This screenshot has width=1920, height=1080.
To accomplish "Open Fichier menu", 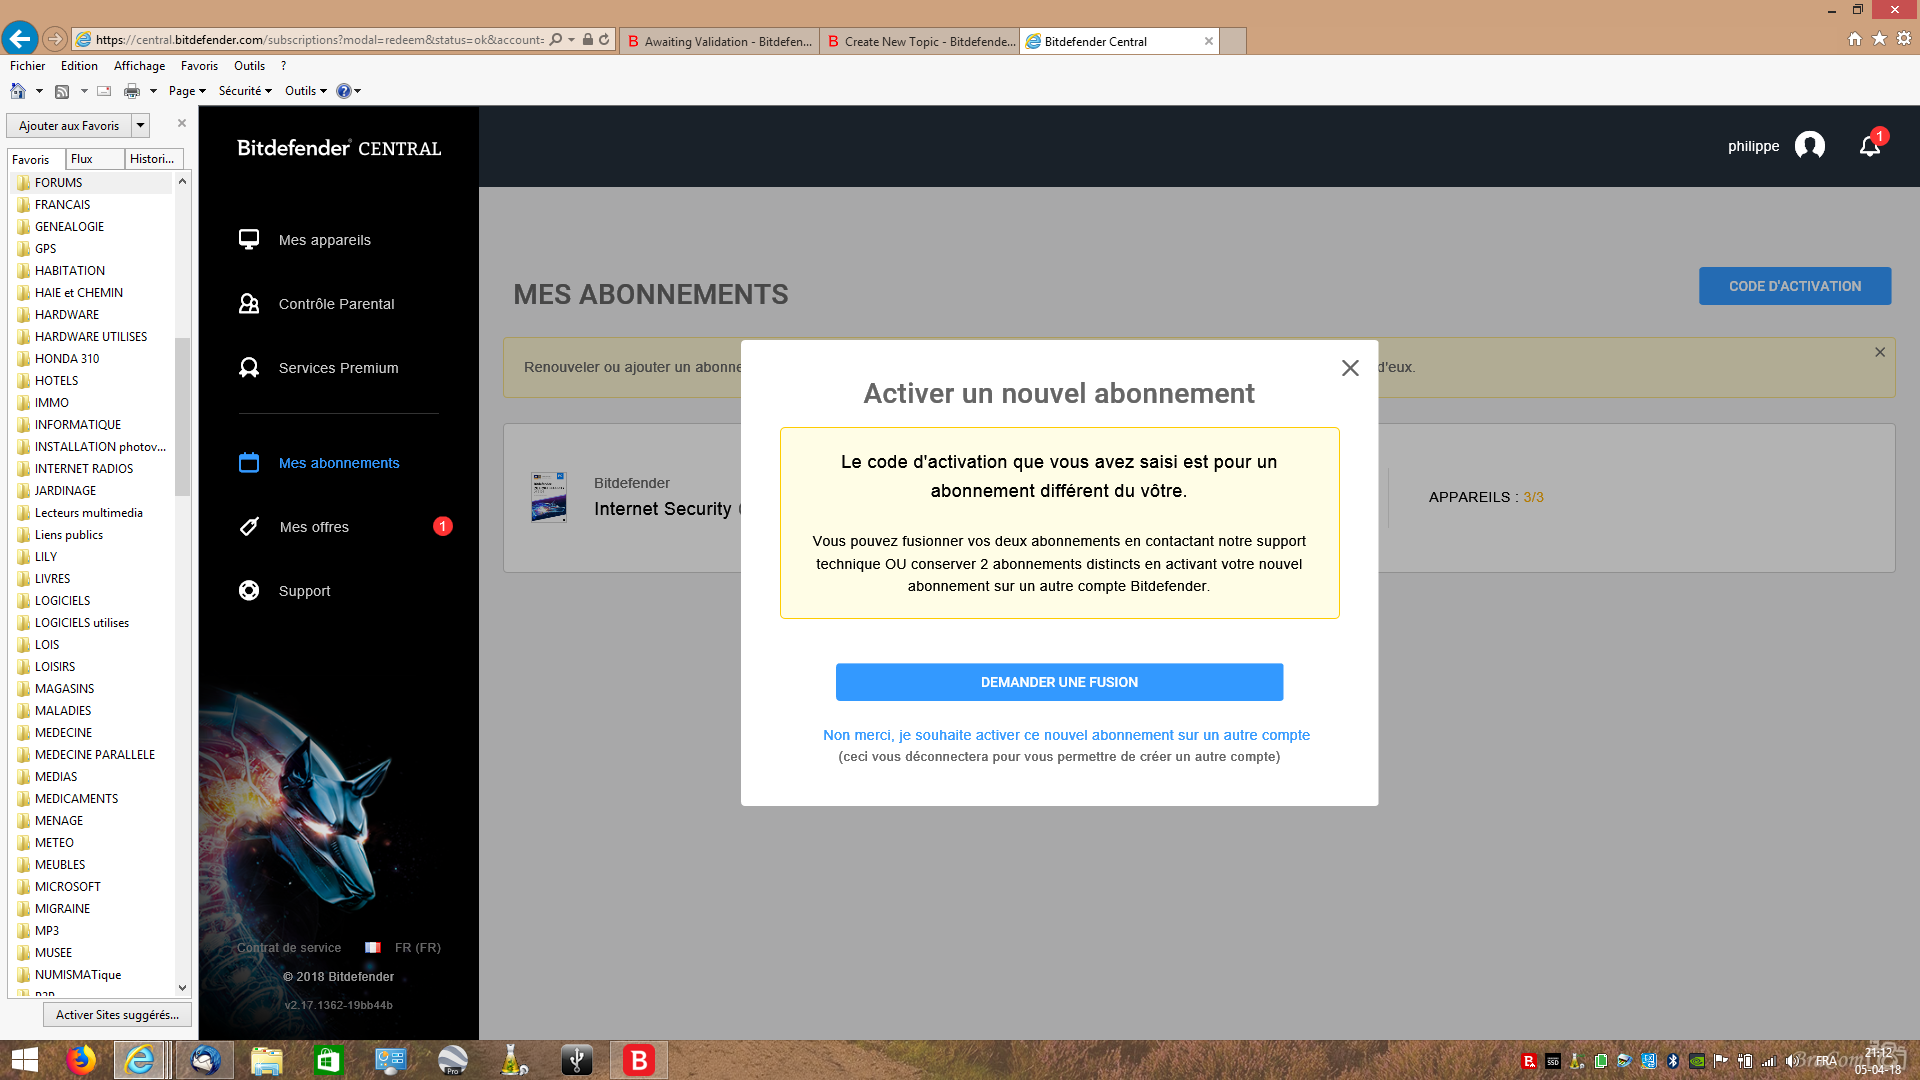I will pos(28,66).
